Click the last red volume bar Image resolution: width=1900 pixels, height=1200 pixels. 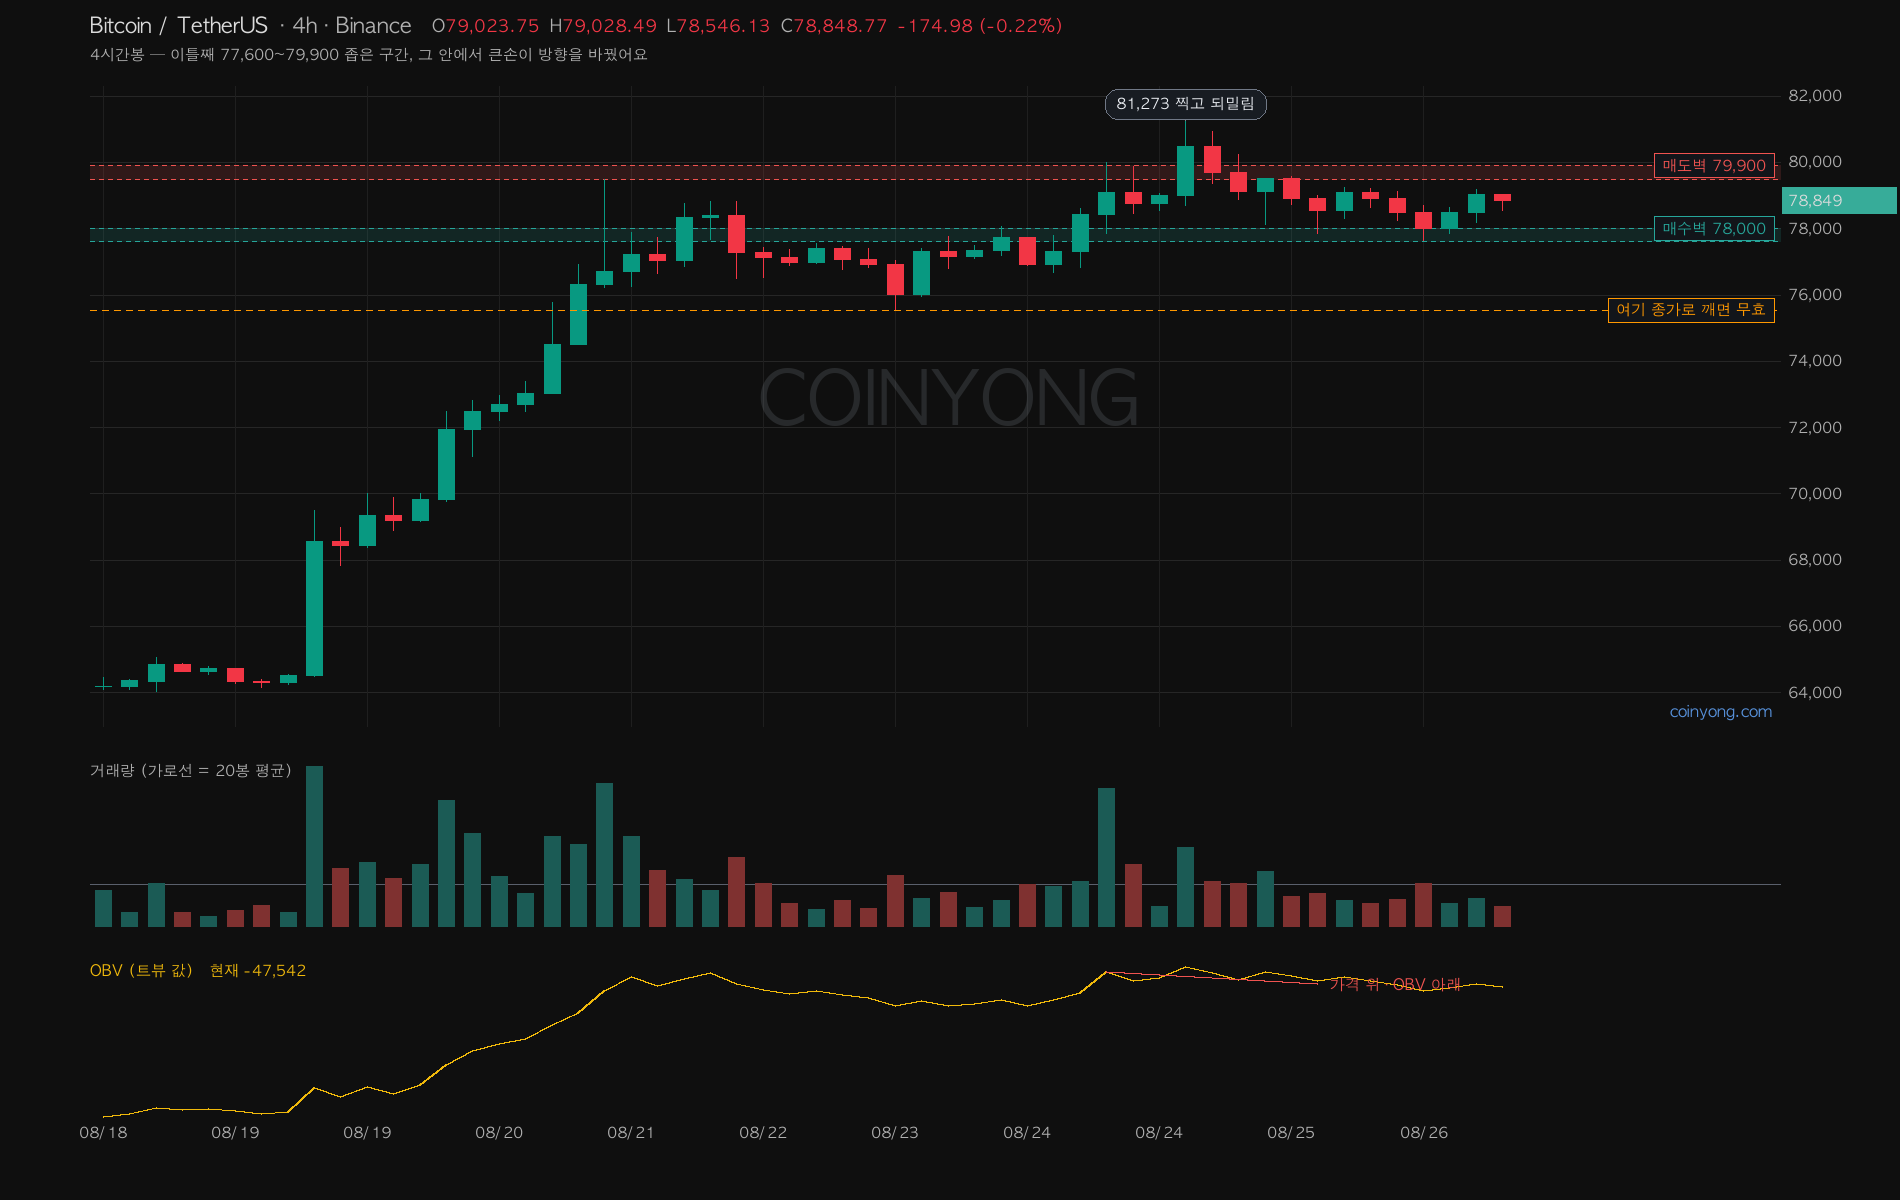[x=1502, y=916]
